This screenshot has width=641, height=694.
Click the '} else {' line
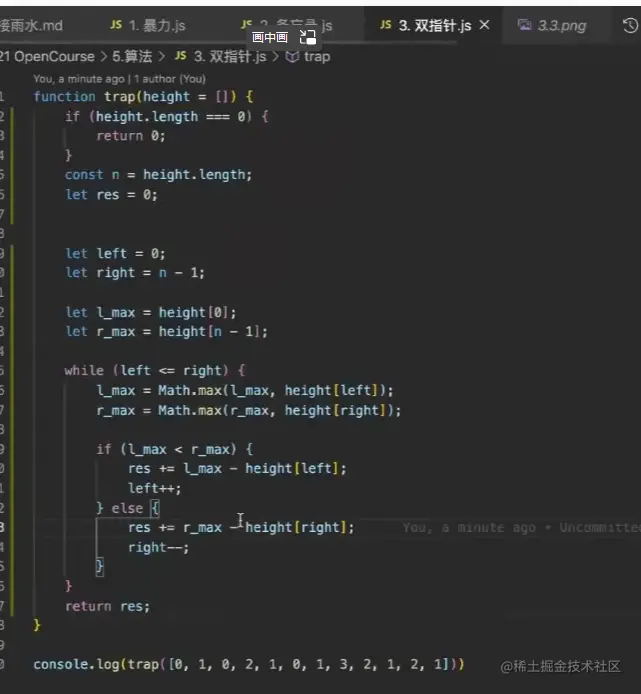click(127, 508)
